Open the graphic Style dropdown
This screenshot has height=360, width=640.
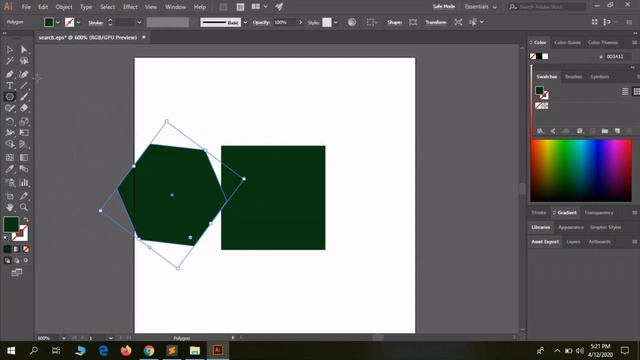(x=336, y=22)
